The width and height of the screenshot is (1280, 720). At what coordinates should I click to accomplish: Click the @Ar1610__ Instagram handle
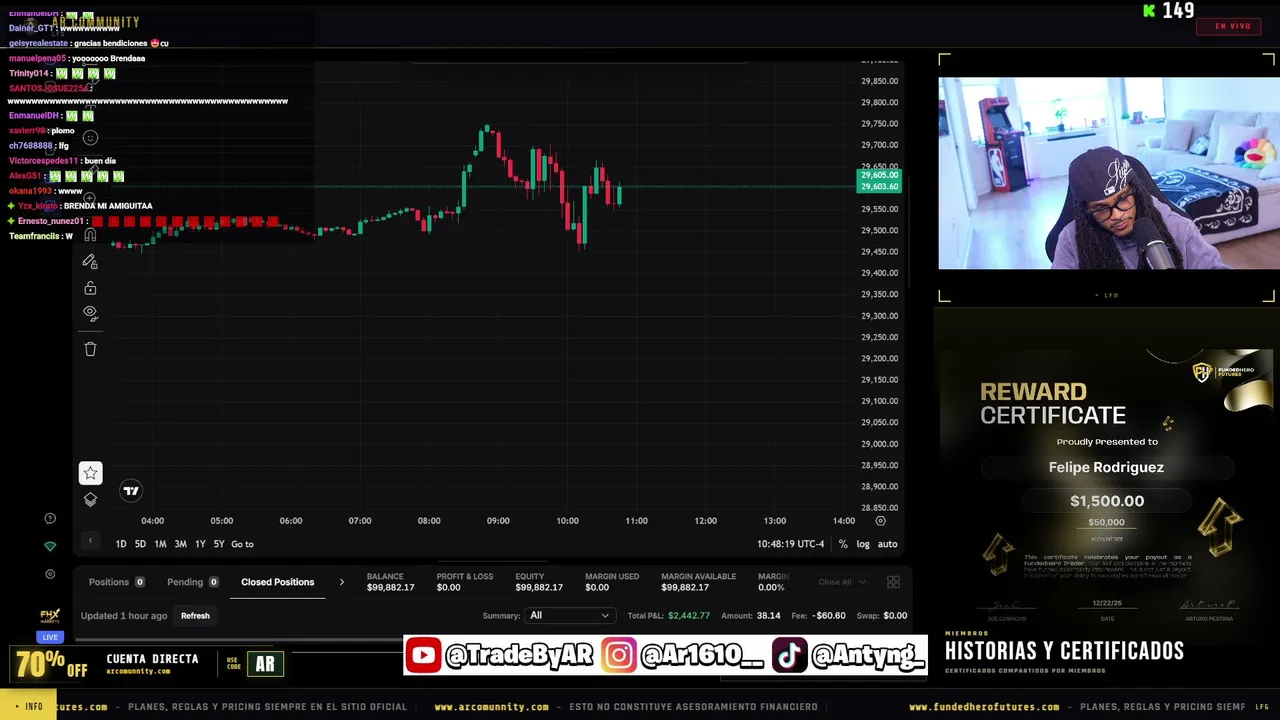pos(701,656)
